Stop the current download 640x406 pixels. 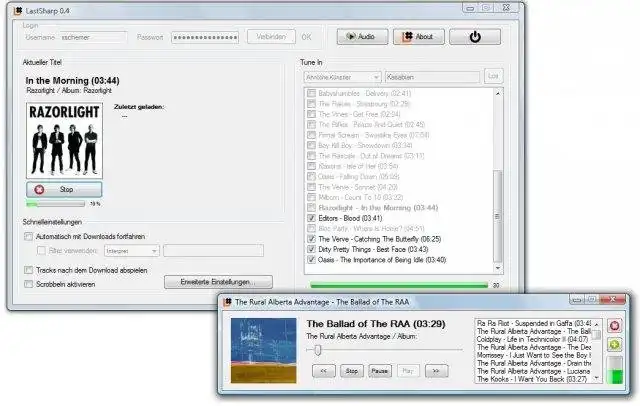pos(64,189)
